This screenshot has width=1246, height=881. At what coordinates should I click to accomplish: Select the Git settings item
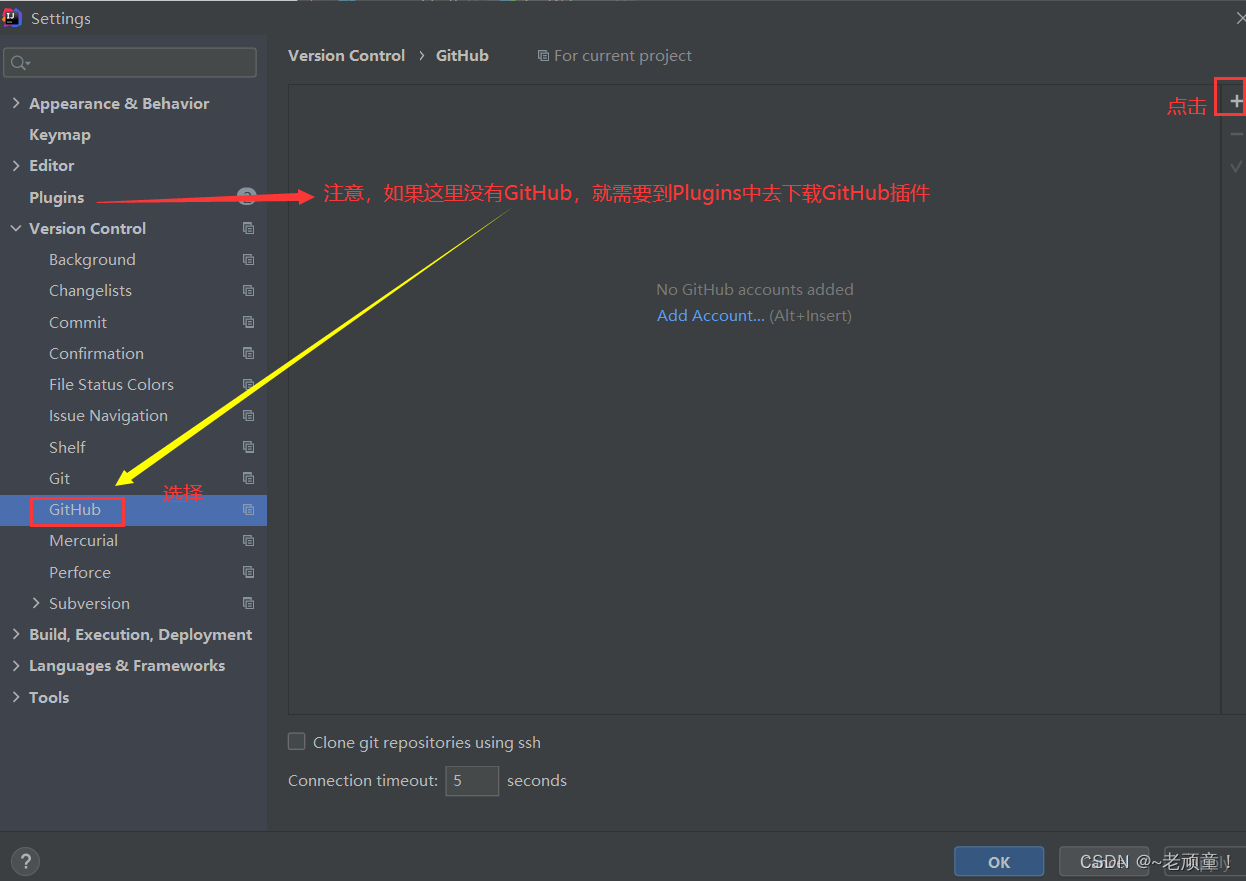[x=59, y=478]
